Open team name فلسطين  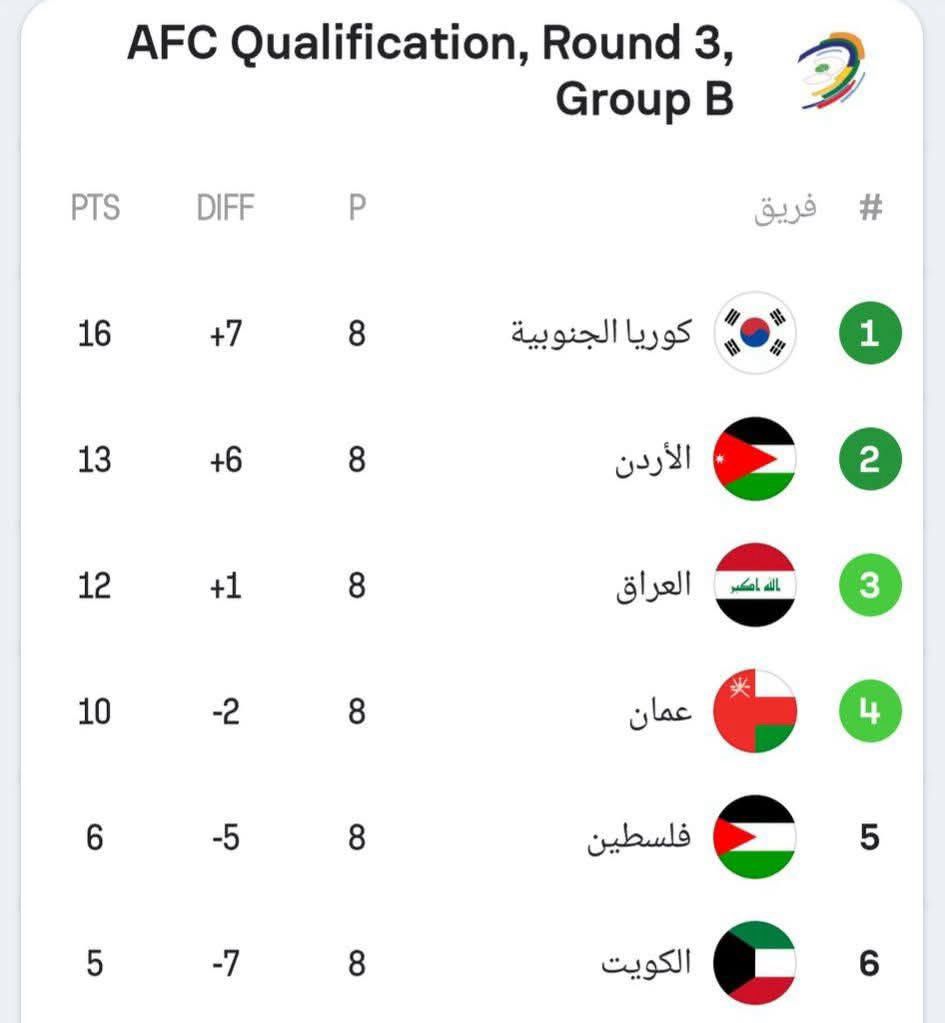pyautogui.click(x=639, y=837)
